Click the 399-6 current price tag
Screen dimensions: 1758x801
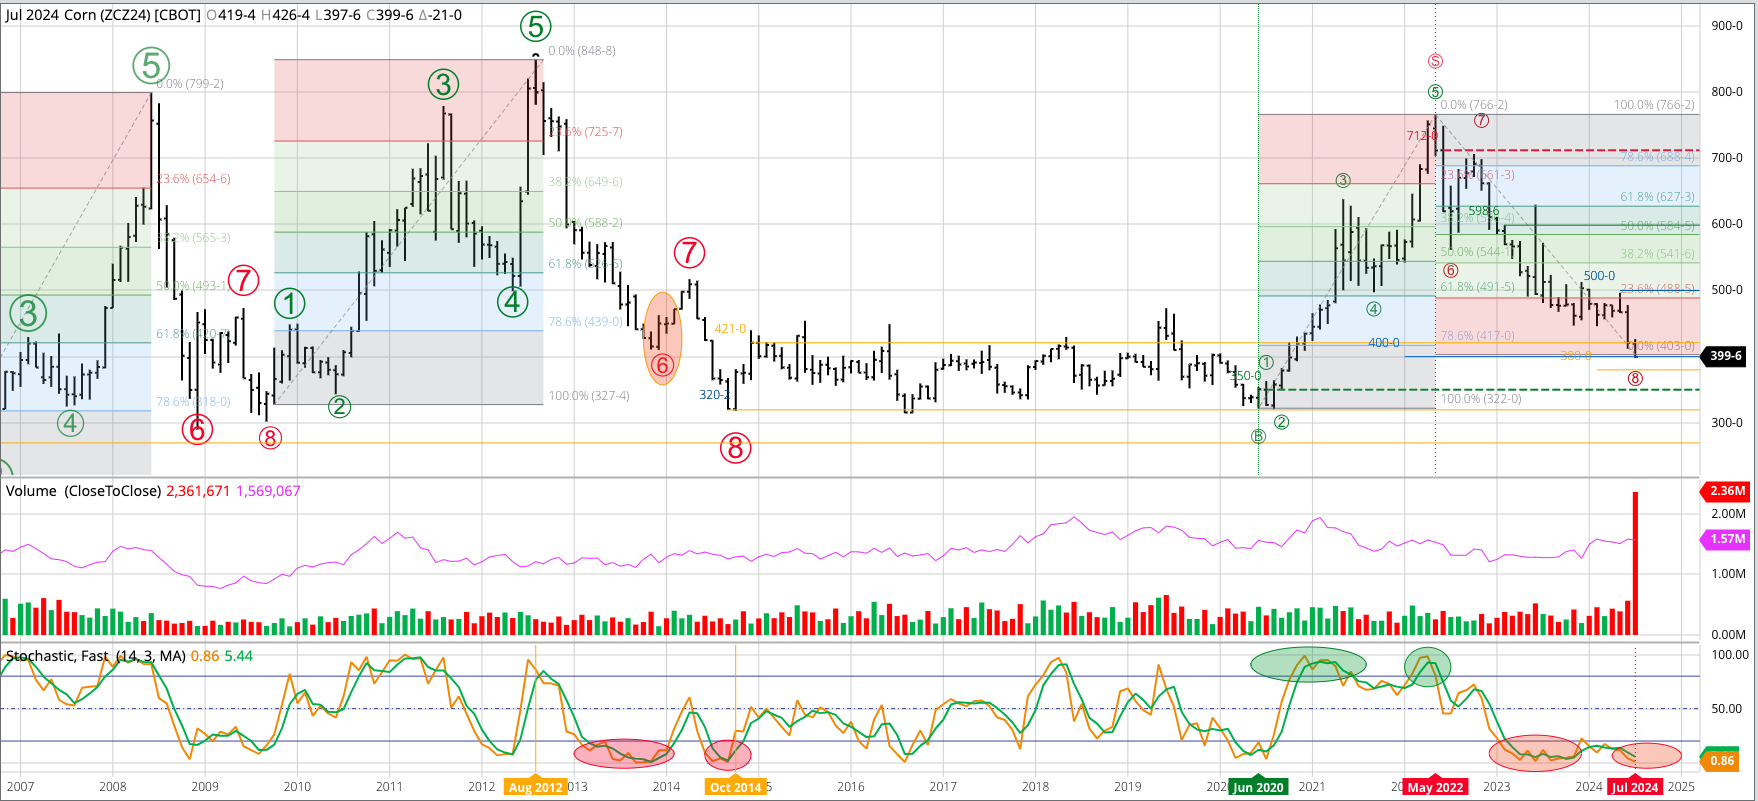[x=1725, y=356]
